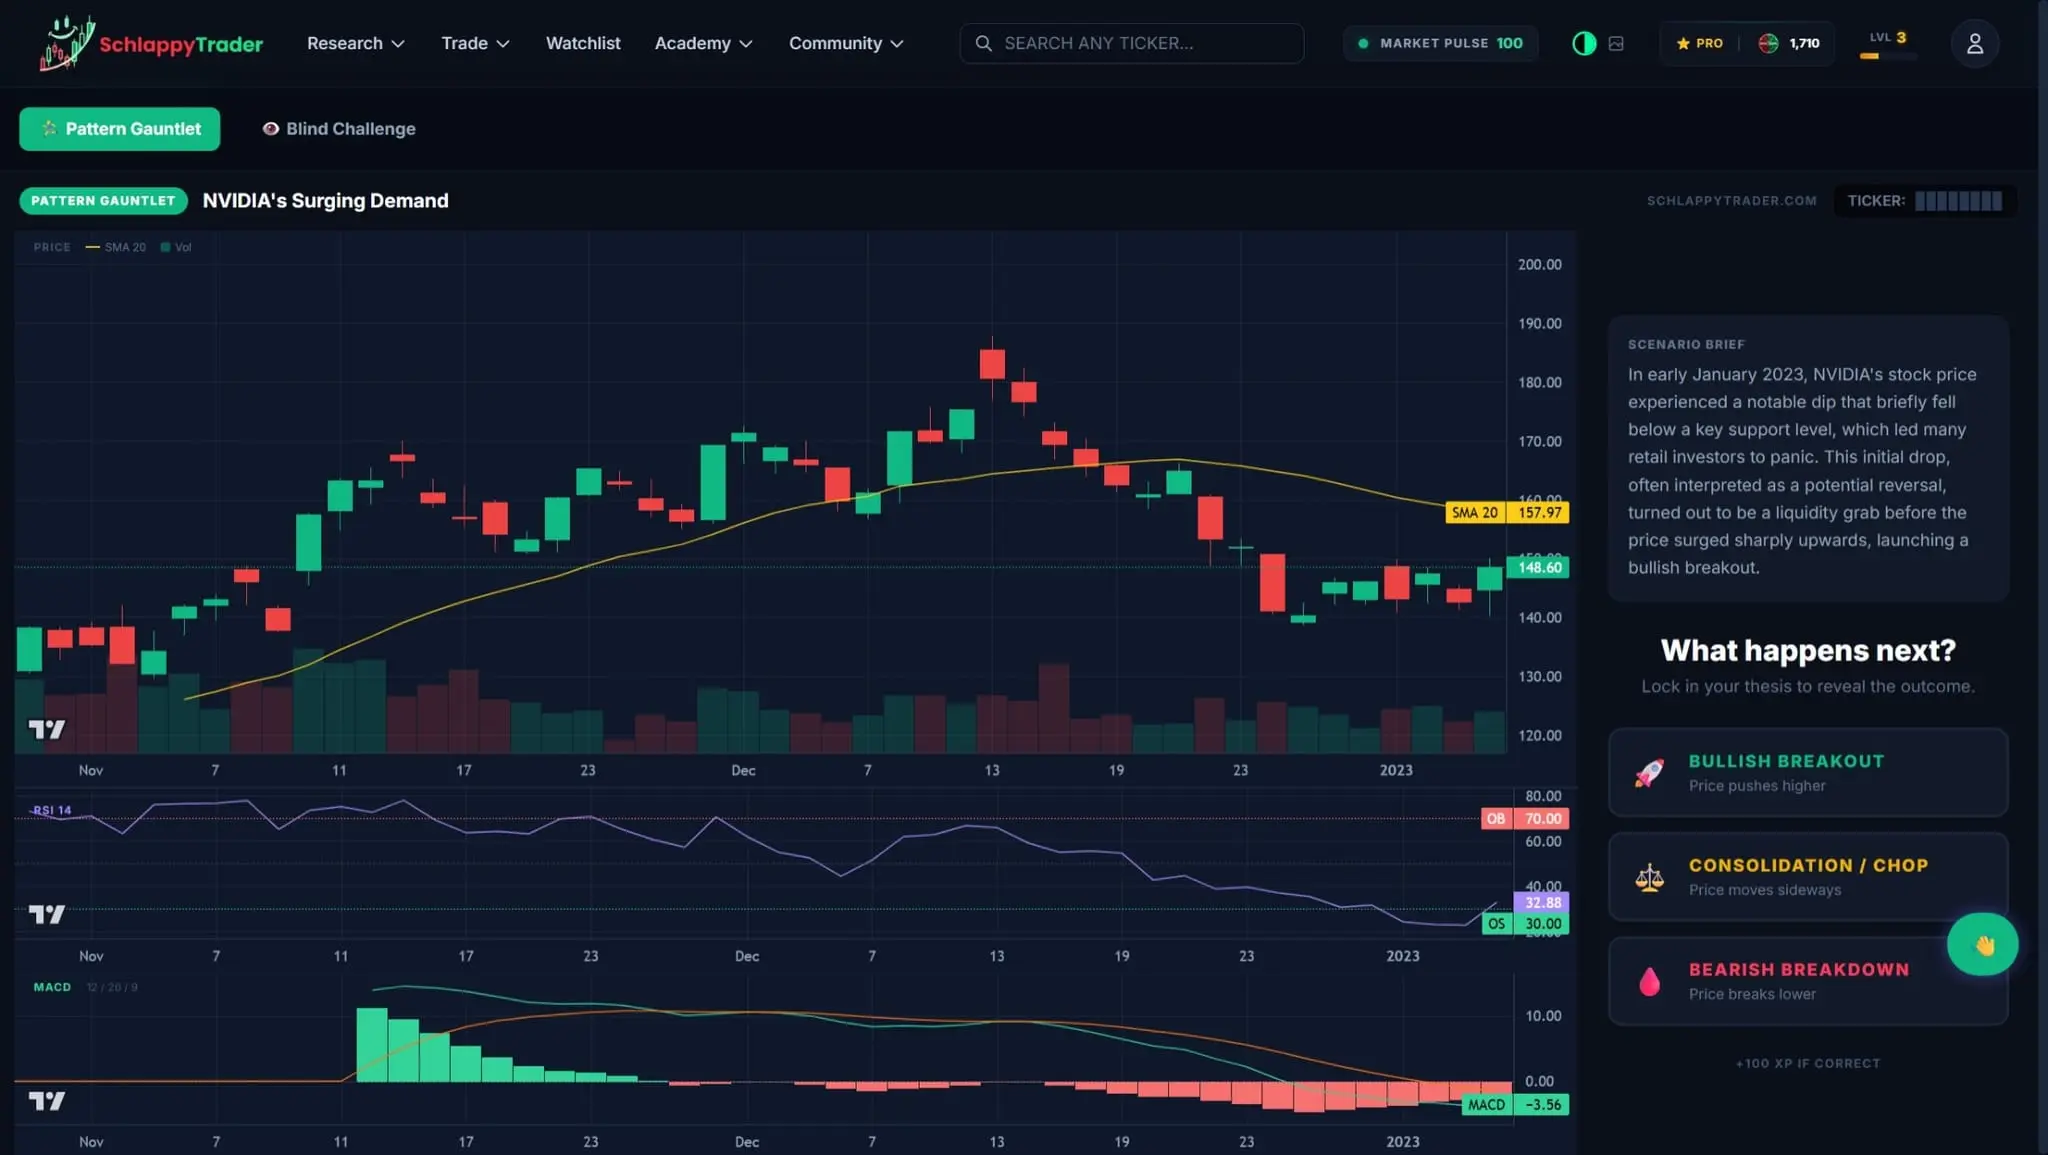Click the SMA 20 legend entry
This screenshot has height=1155, width=2048.
tap(116, 247)
